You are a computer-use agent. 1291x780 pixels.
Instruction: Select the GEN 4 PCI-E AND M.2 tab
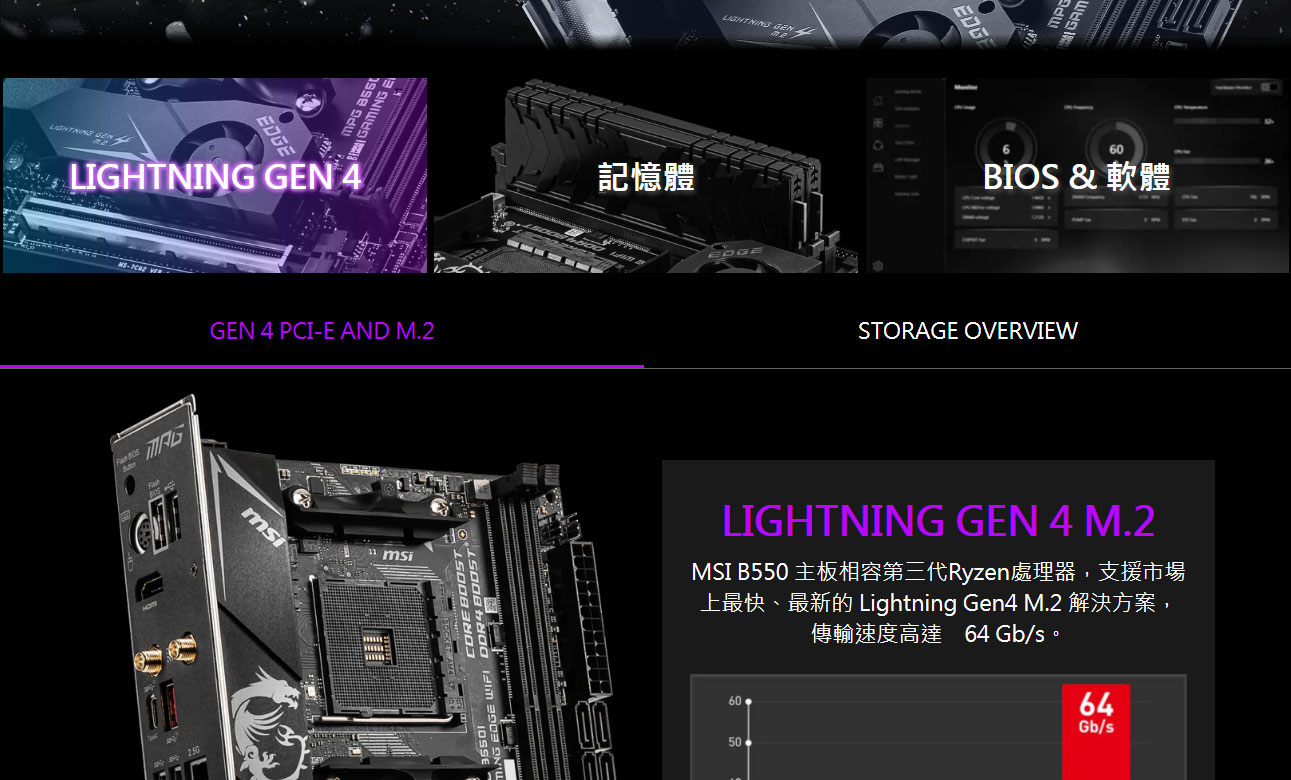[322, 331]
